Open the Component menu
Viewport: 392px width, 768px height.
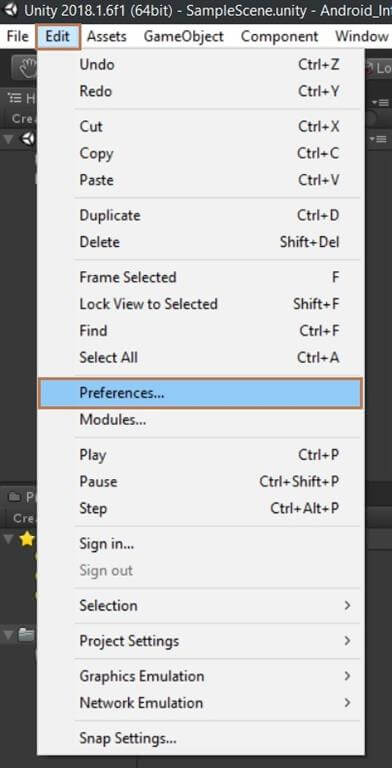[279, 36]
